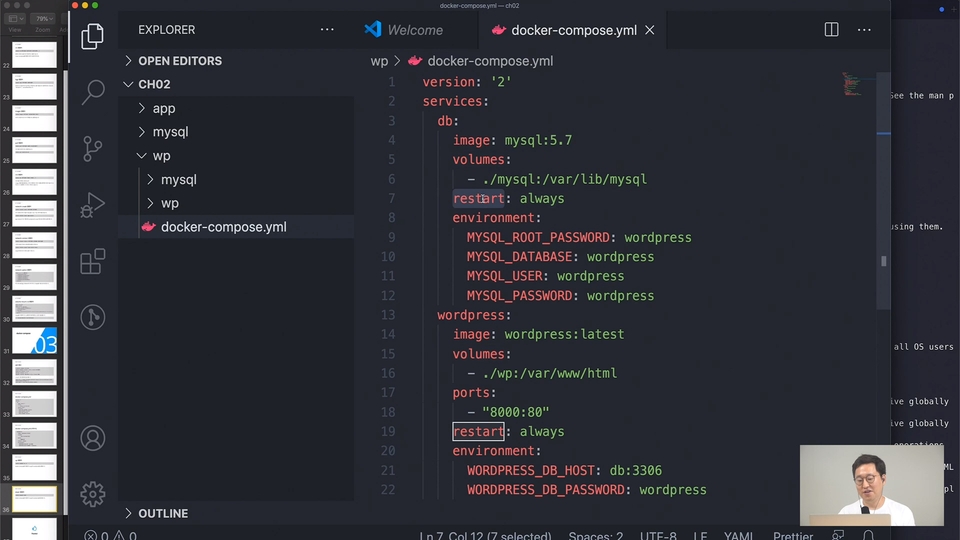Click the errors and warnings status indicator
Screen dimensions: 960x540
[110, 535]
